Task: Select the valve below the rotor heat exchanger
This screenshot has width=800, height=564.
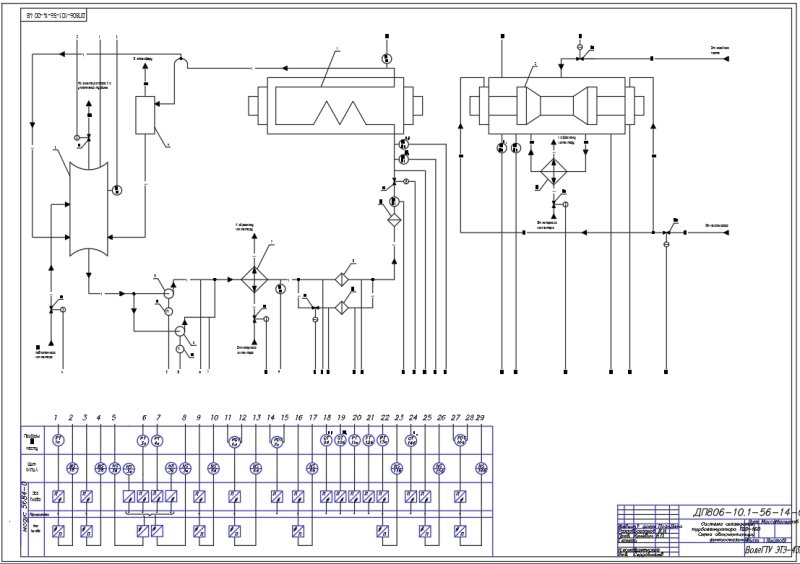Action: (x=554, y=204)
